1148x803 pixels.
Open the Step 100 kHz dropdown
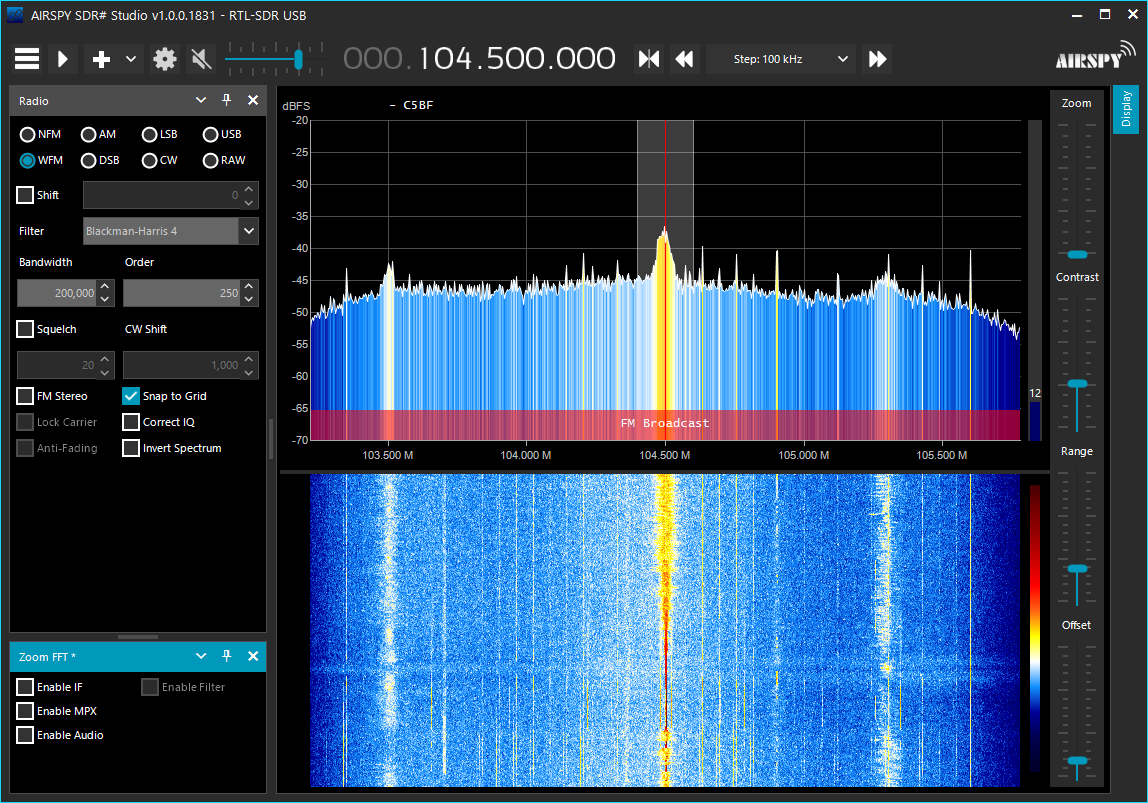(x=780, y=59)
